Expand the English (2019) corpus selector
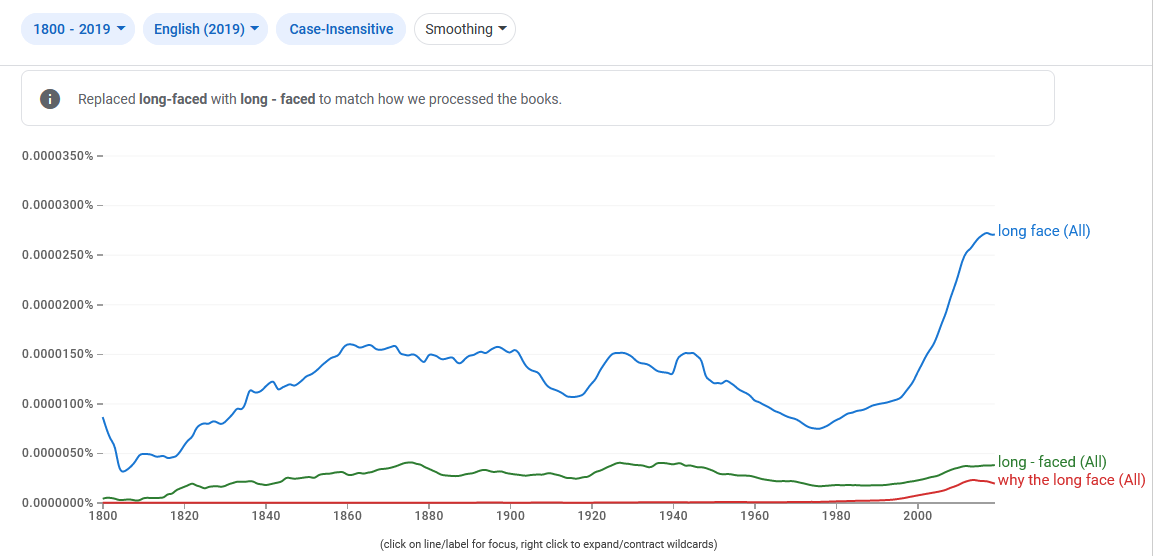This screenshot has height=556, width=1153. tap(205, 29)
